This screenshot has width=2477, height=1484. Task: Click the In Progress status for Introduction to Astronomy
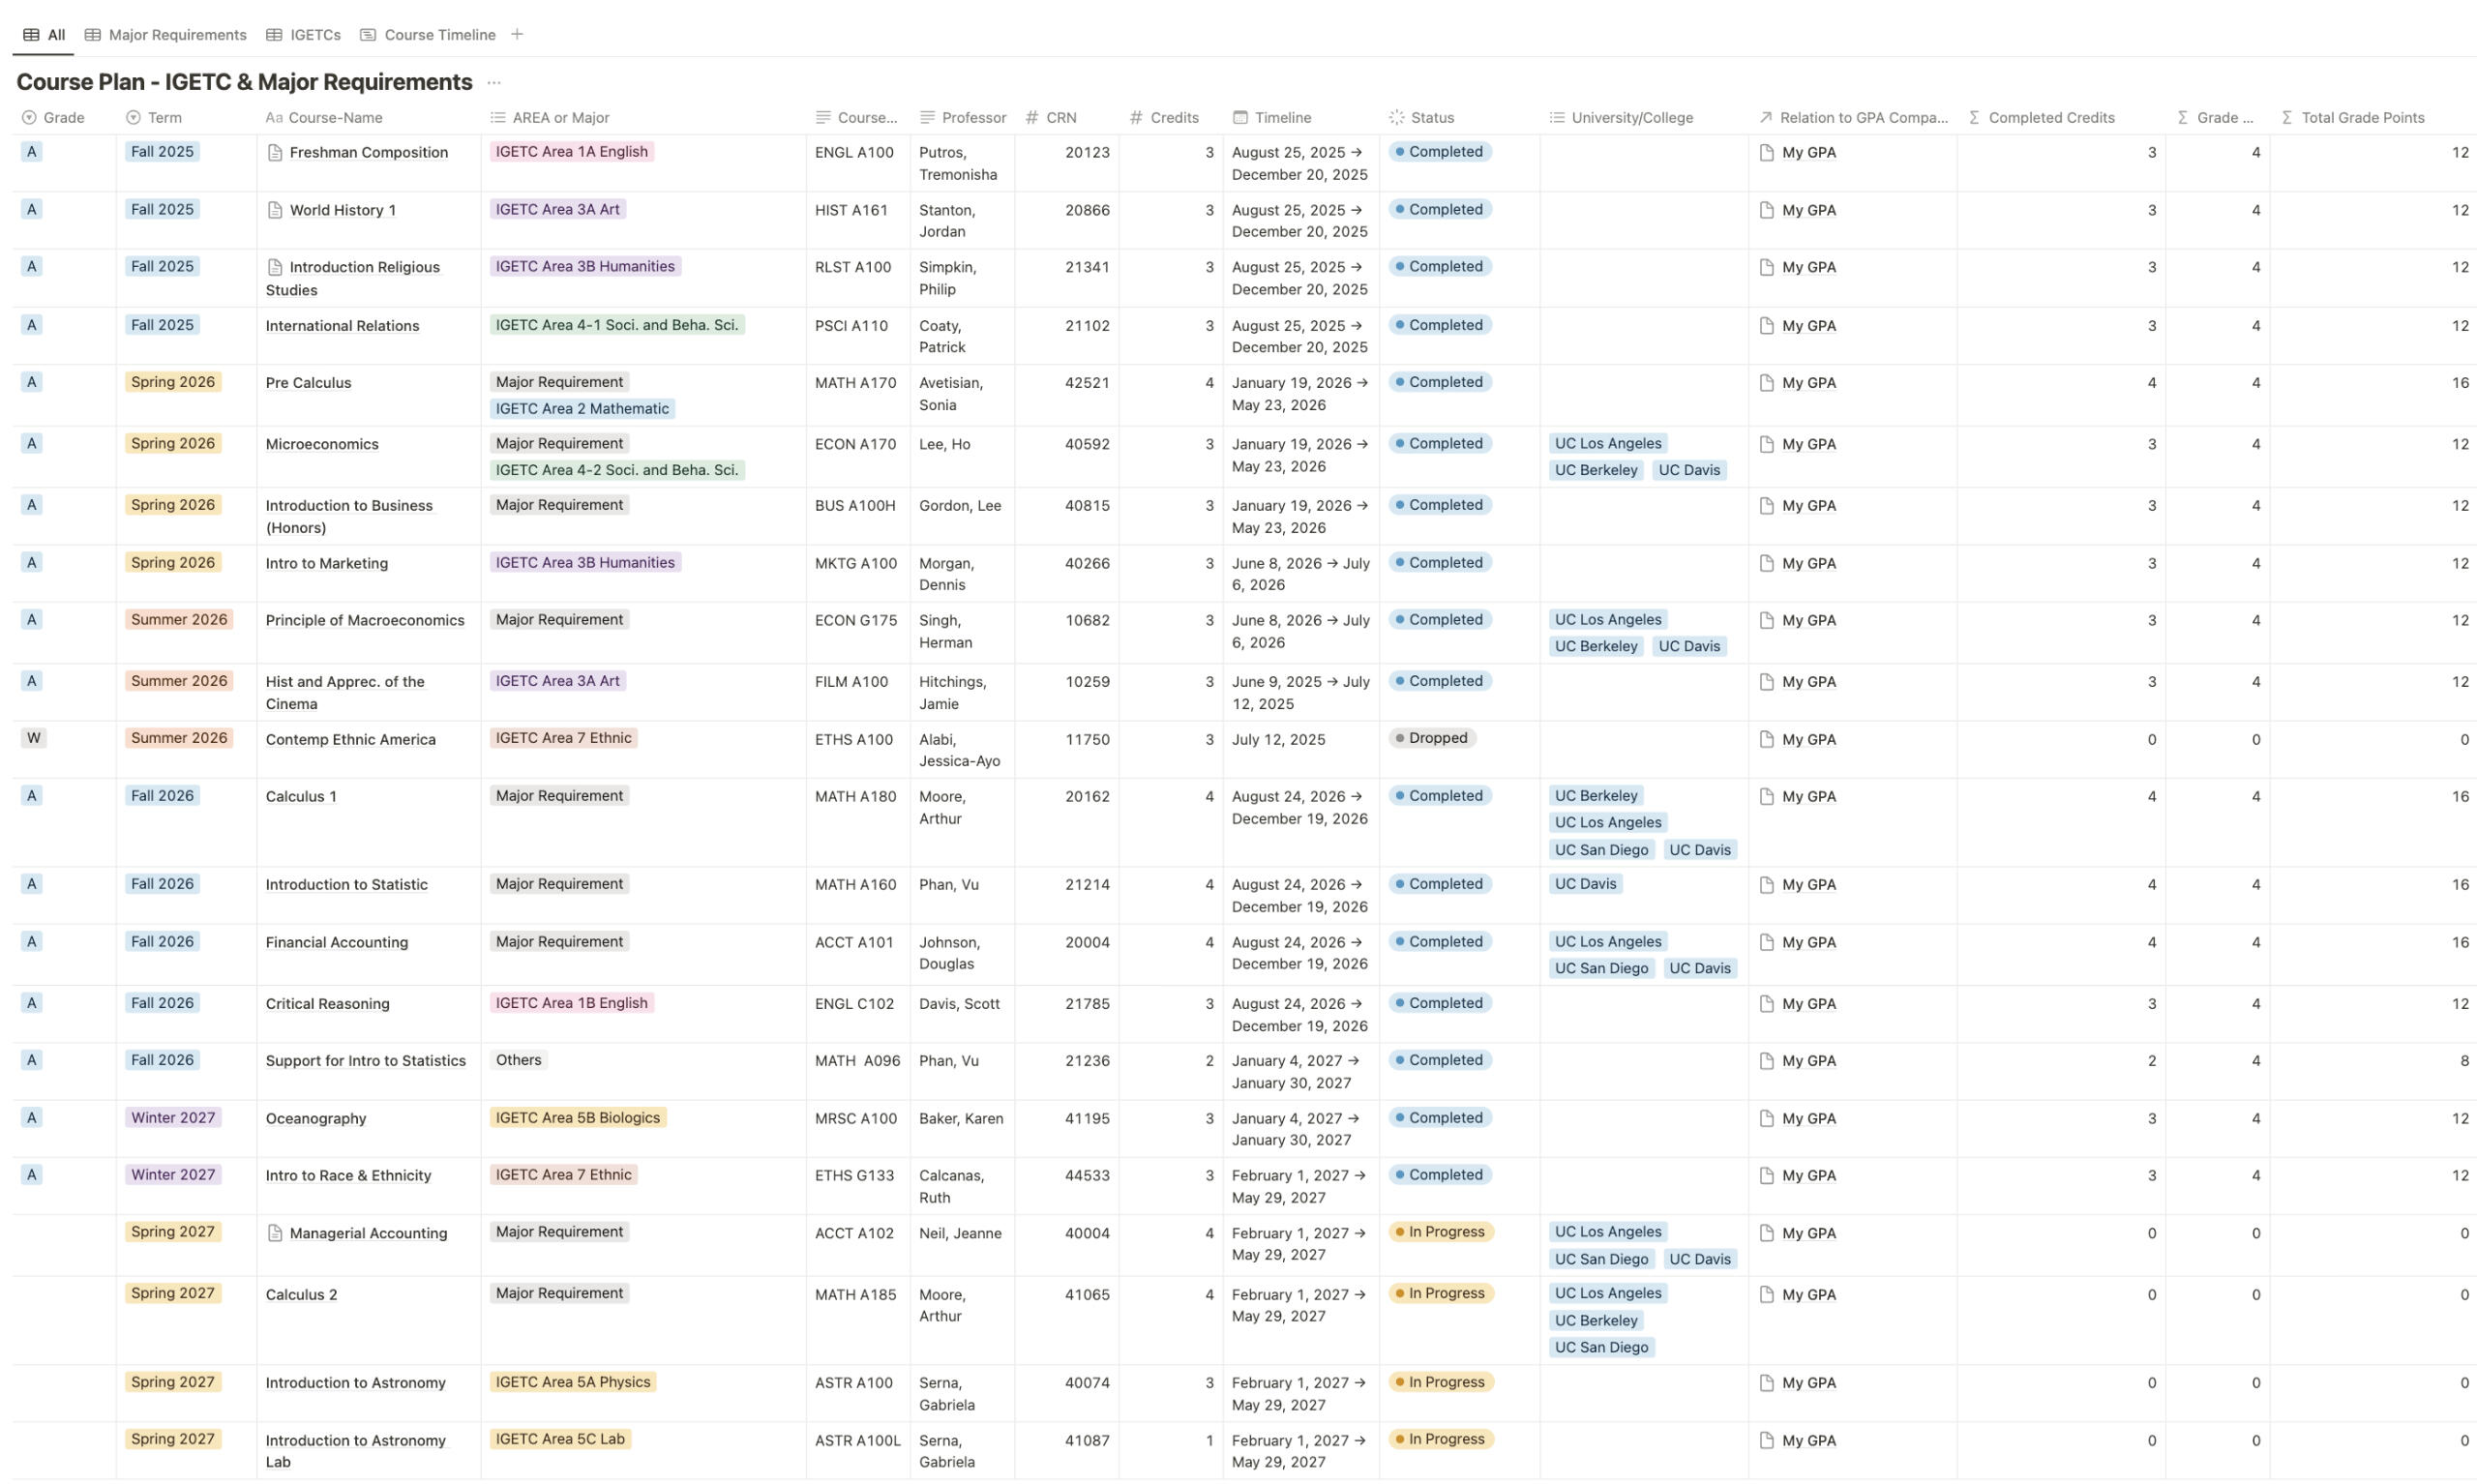(1440, 1382)
